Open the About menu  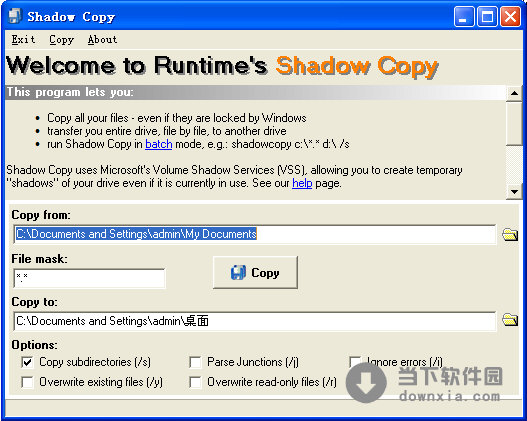(103, 40)
